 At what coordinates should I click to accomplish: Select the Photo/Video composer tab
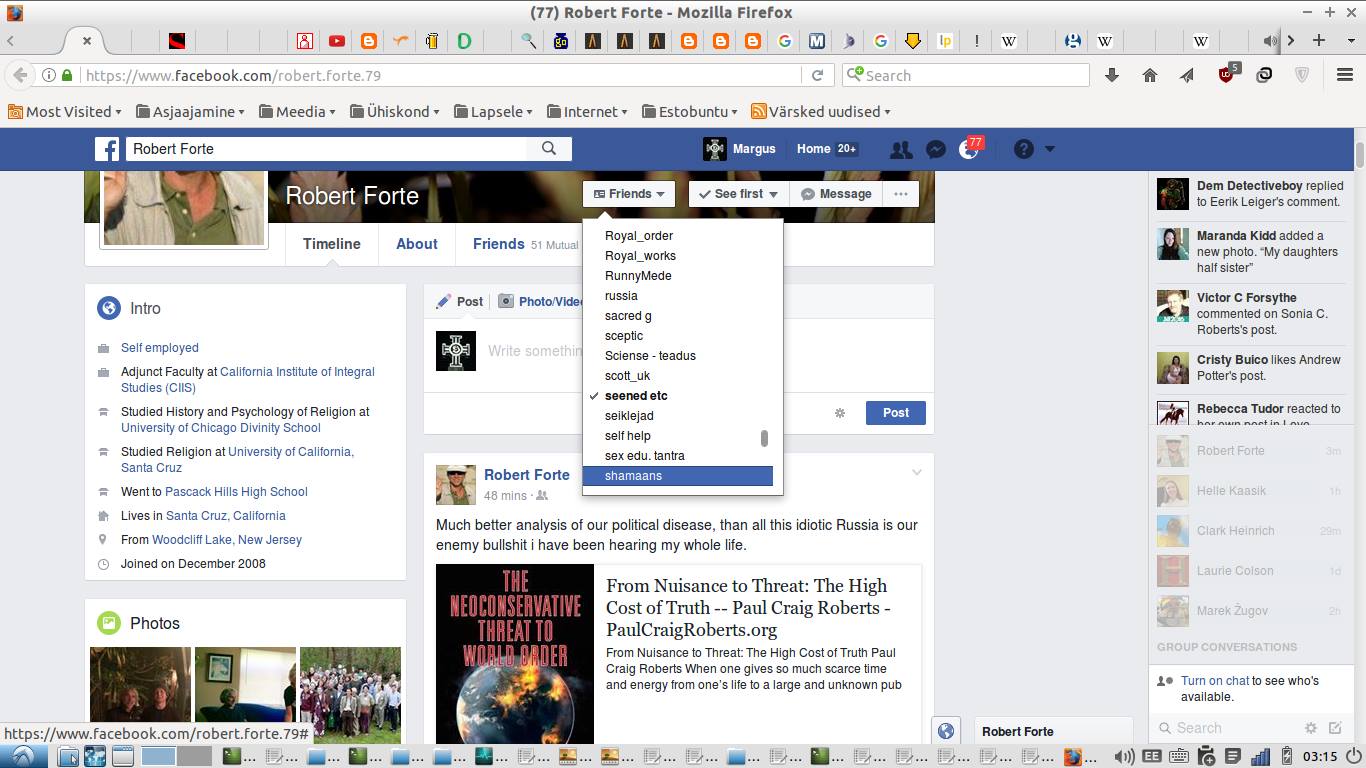[x=541, y=301]
